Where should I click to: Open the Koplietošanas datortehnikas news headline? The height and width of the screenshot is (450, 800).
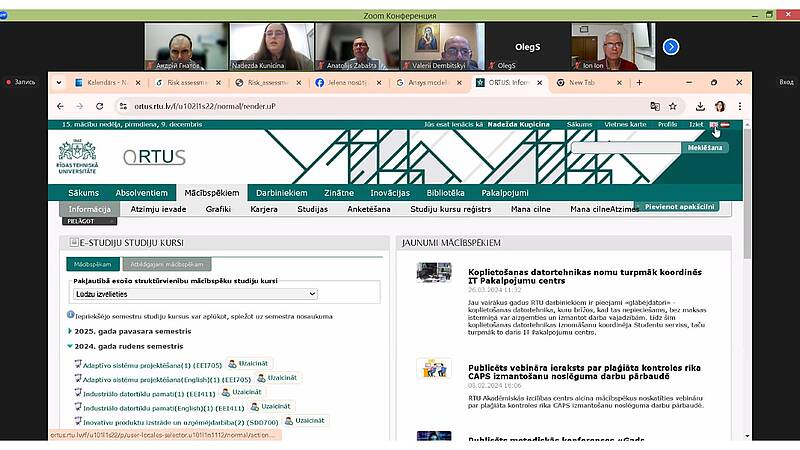(x=585, y=277)
